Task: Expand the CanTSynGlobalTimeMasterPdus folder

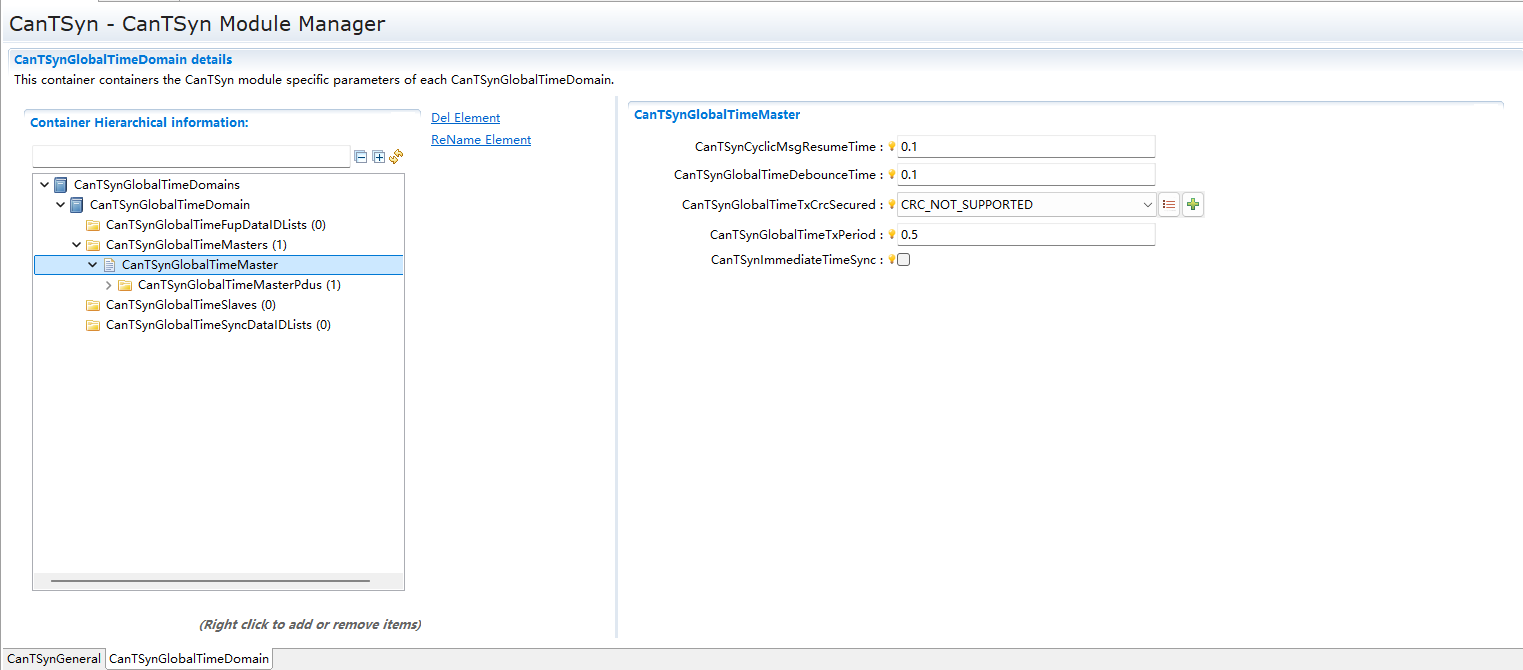Action: click(x=109, y=285)
